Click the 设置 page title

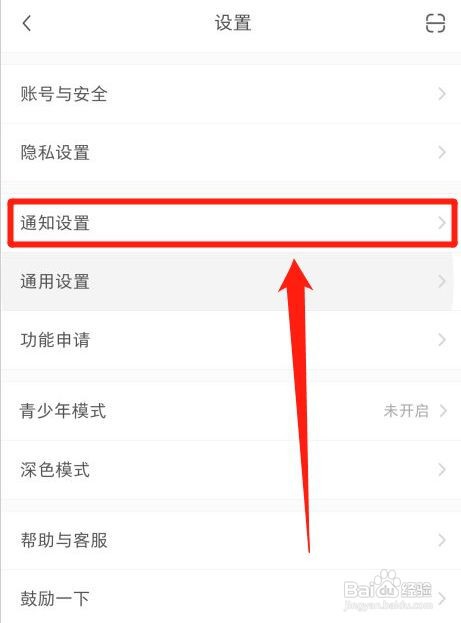click(x=233, y=23)
